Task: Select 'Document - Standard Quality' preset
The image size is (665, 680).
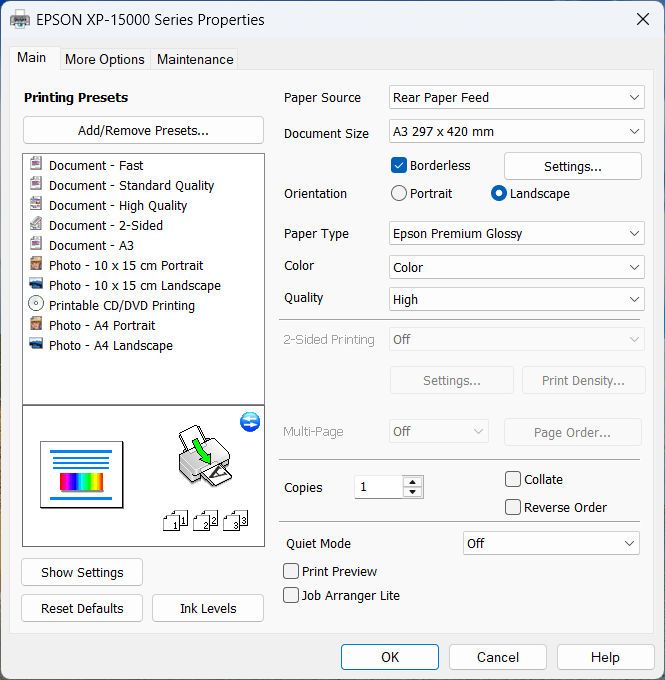Action: pyautogui.click(x=131, y=185)
